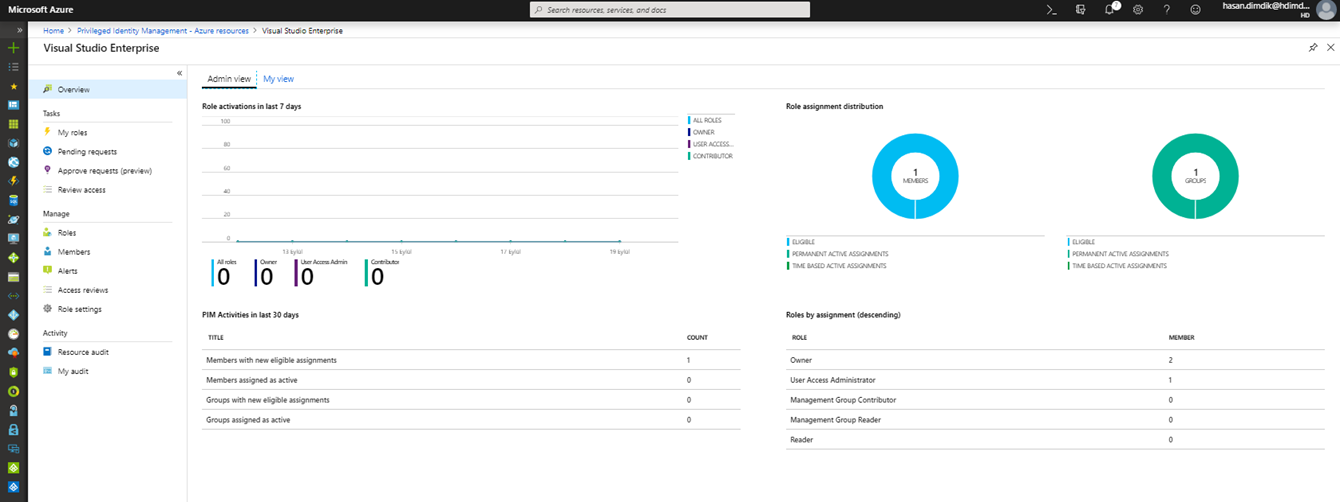Select the Reader role row

[x=1055, y=439]
